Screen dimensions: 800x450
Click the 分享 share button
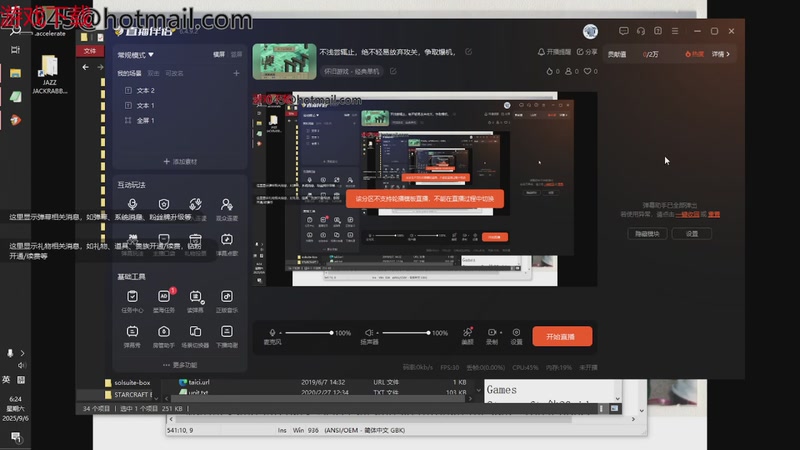587,52
